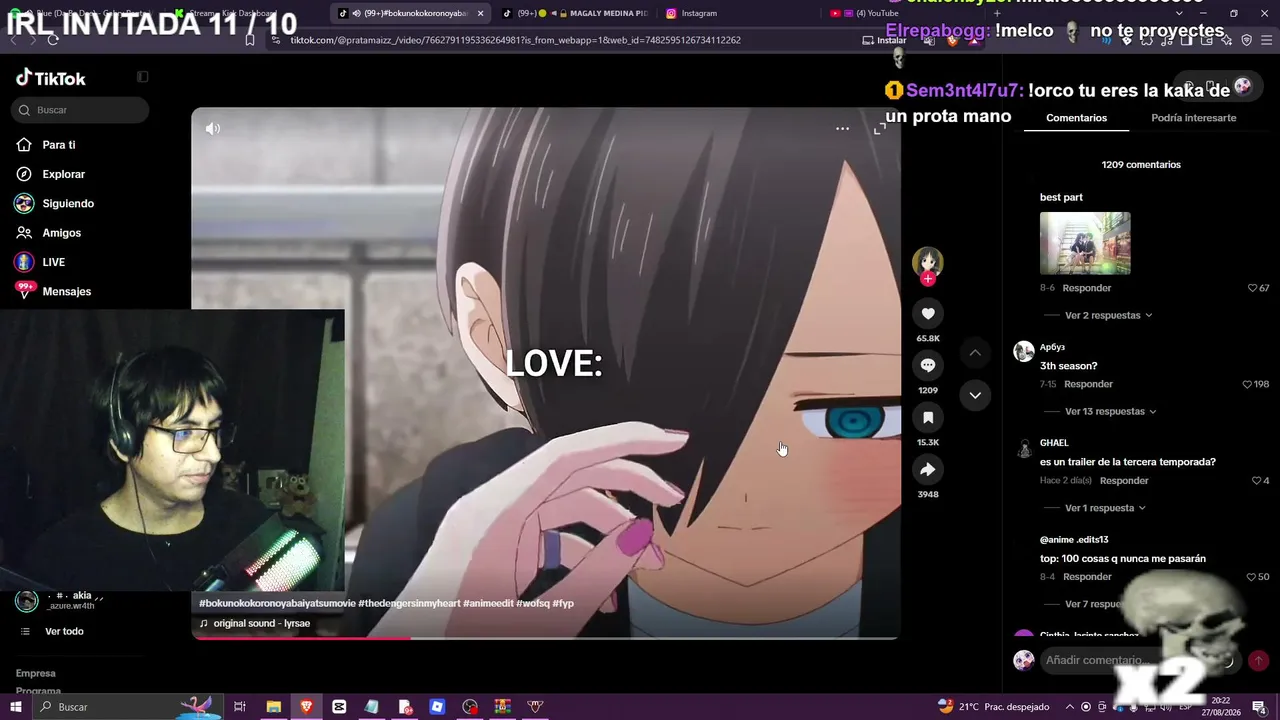
Task: Switch to the Podría interesarte tab
Action: [1193, 118]
